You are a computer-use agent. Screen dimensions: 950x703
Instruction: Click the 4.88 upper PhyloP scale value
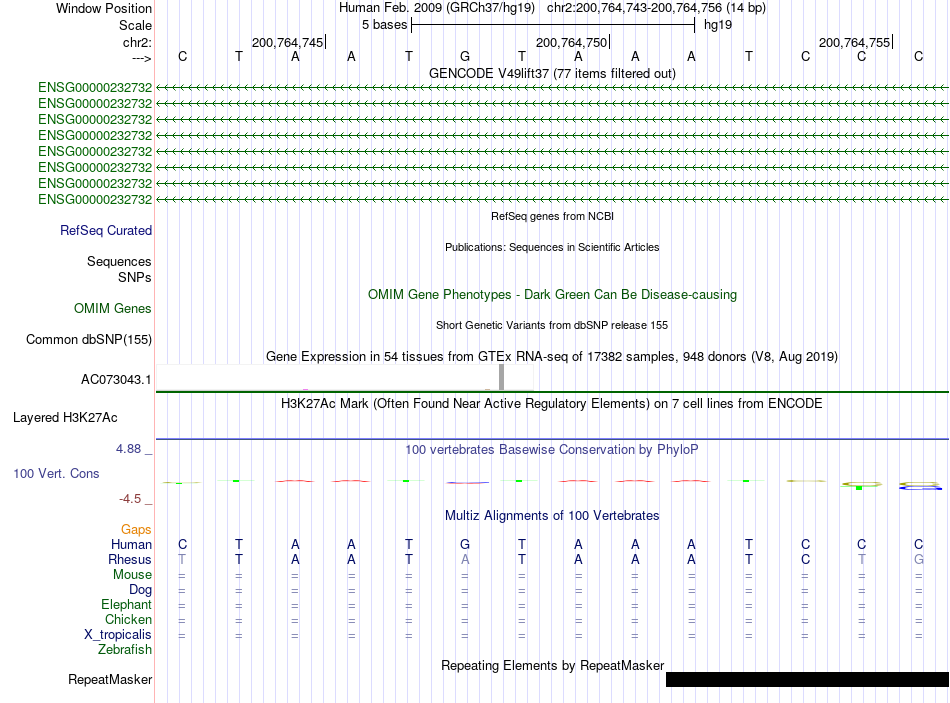[128, 449]
